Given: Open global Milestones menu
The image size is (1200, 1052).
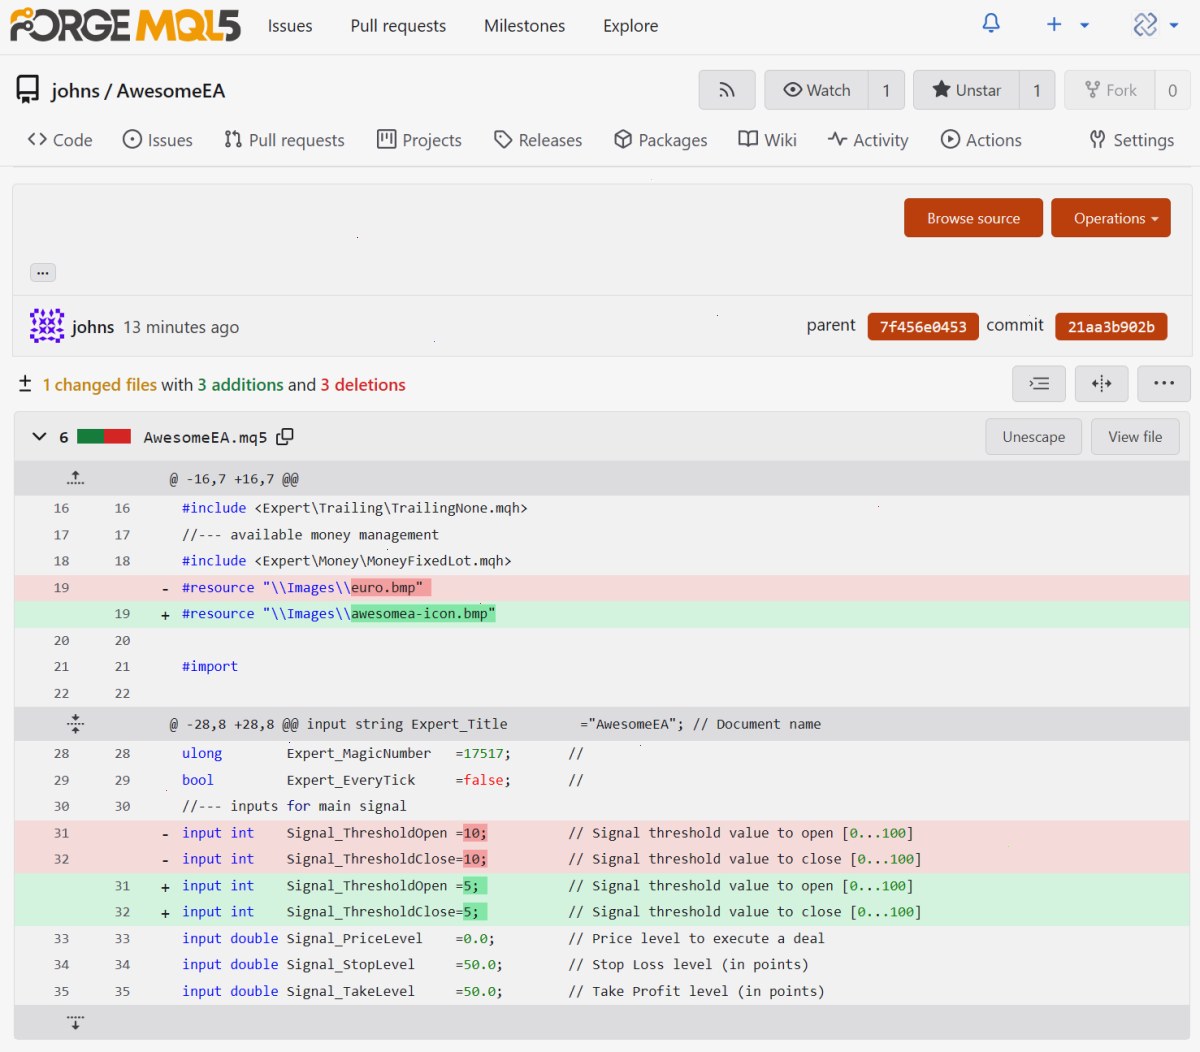Looking at the screenshot, I should pyautogui.click(x=524, y=26).
